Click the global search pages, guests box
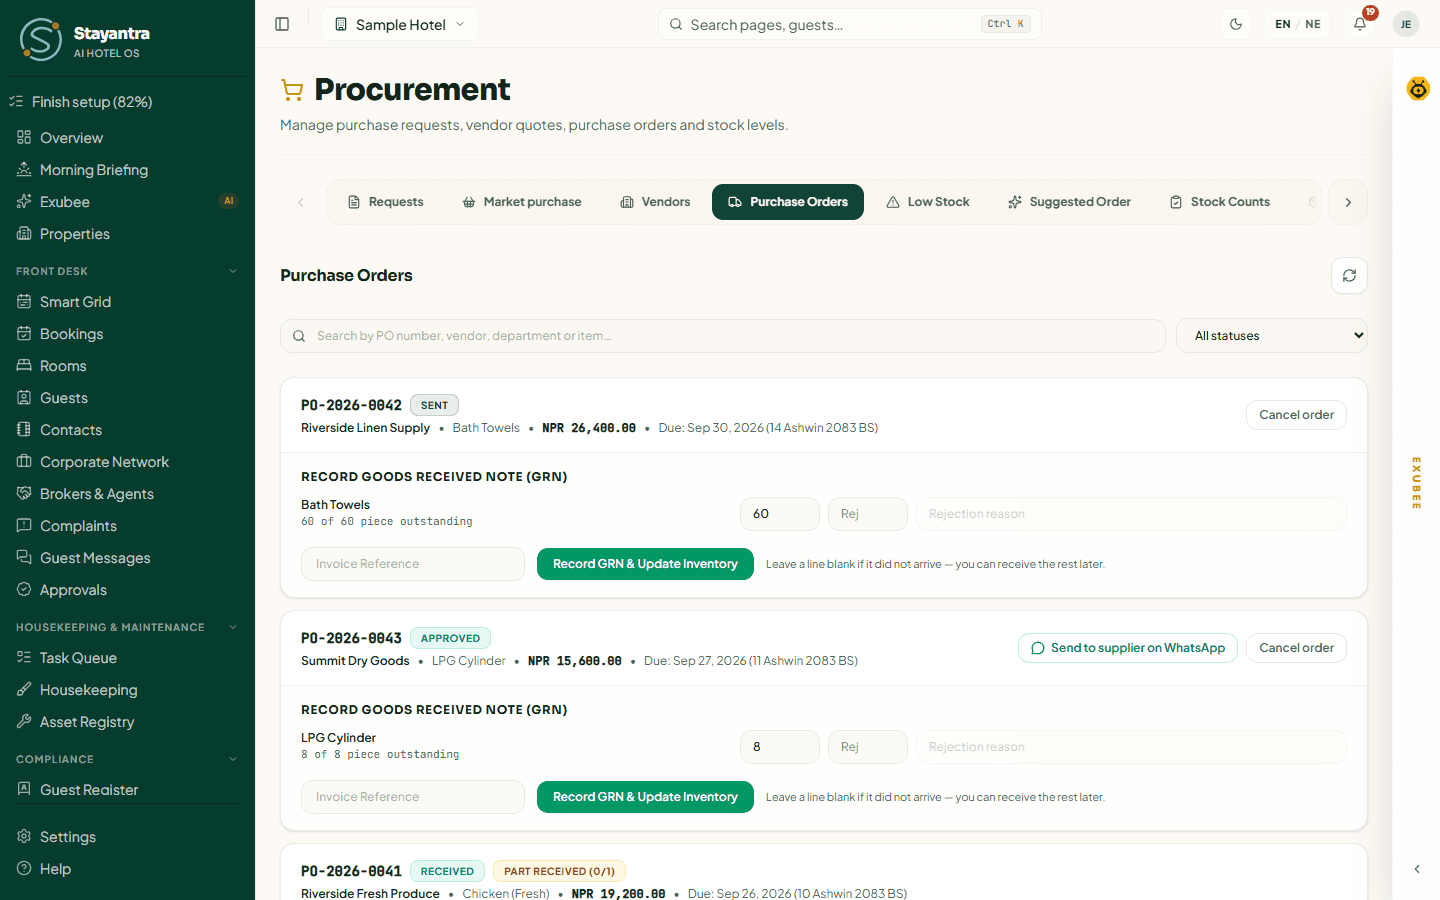Viewport: 1440px width, 900px height. 850,24
